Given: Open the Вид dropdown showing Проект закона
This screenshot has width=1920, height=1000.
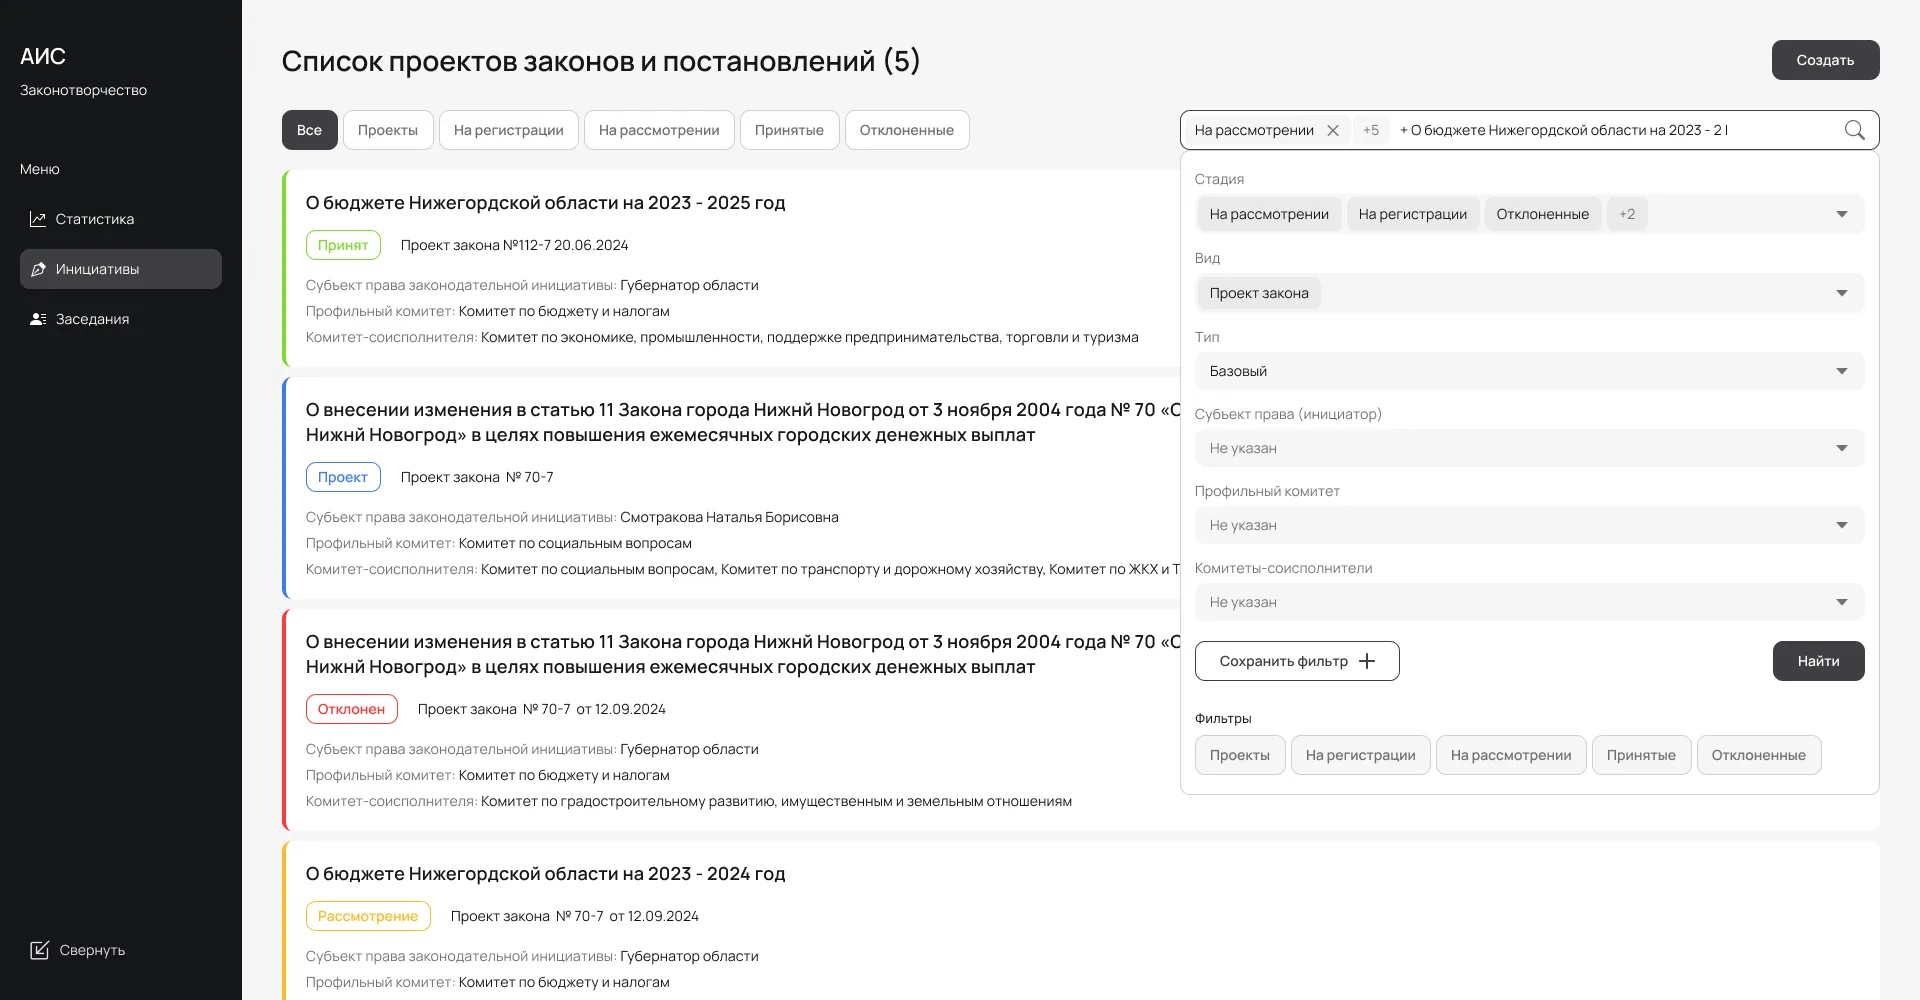Looking at the screenshot, I should [x=1843, y=292].
